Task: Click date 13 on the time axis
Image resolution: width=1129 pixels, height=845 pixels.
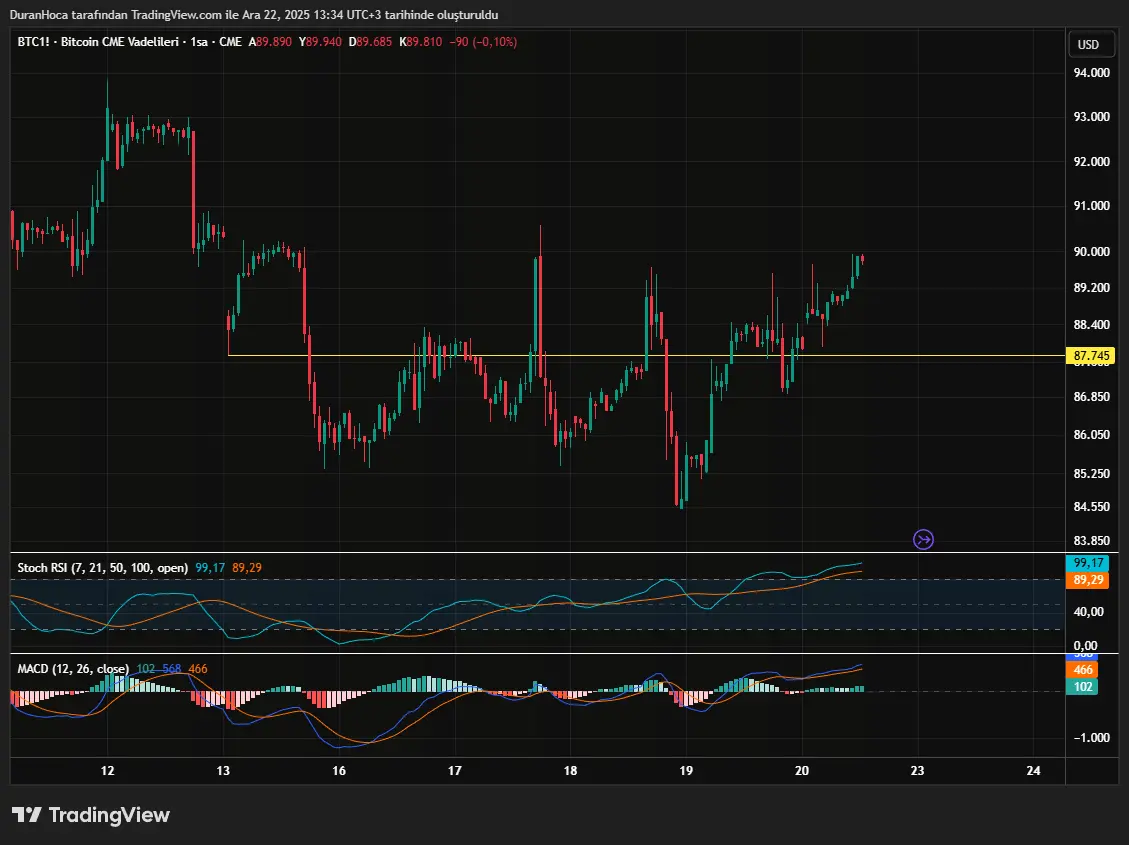Action: coord(223,771)
